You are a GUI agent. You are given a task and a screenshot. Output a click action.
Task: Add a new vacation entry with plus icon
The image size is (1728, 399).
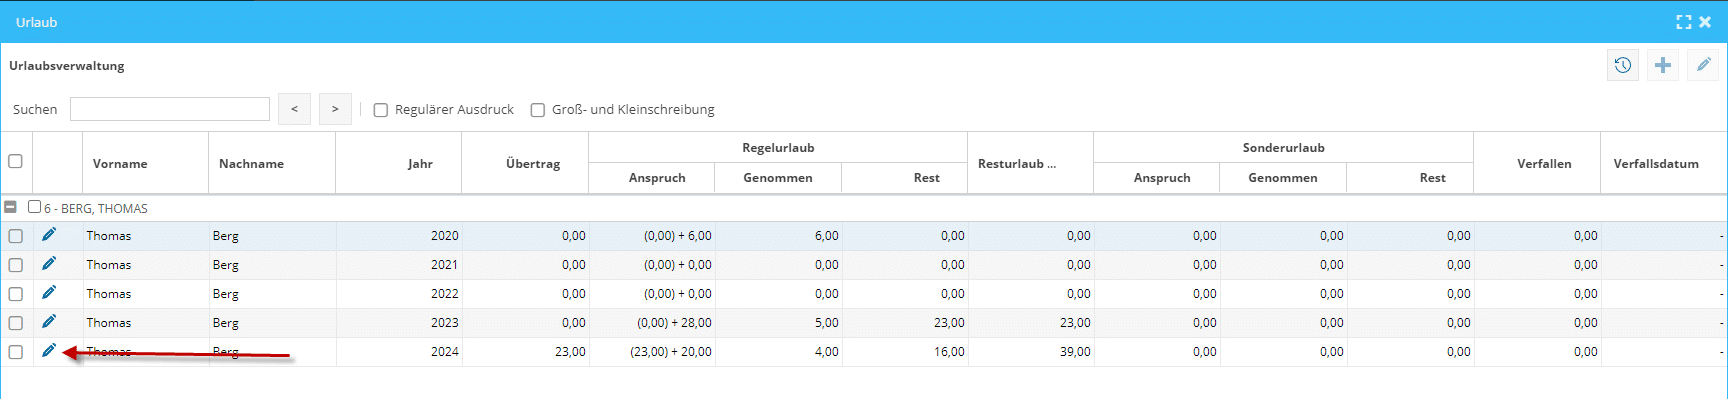click(1662, 65)
